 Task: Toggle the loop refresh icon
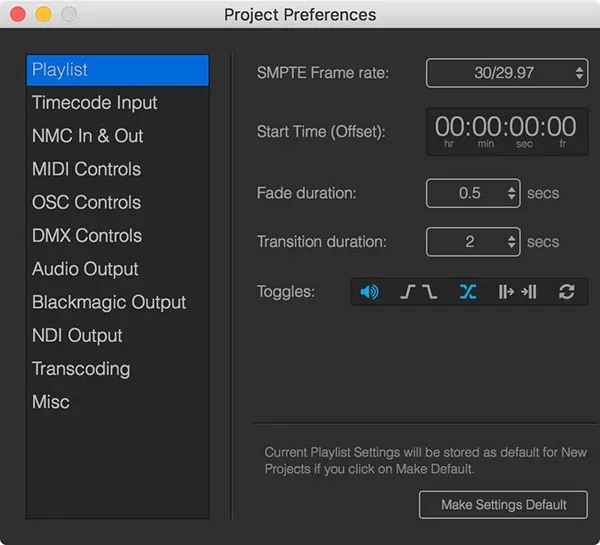click(566, 292)
